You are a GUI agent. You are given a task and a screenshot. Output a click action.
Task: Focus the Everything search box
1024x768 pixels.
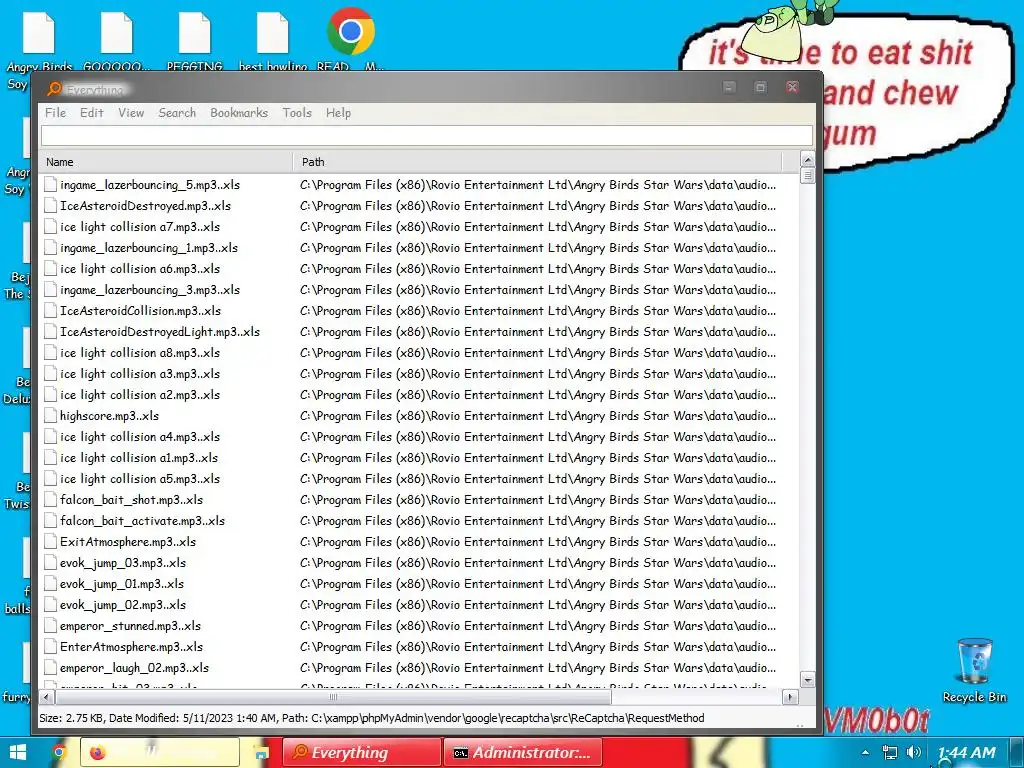pyautogui.click(x=426, y=135)
